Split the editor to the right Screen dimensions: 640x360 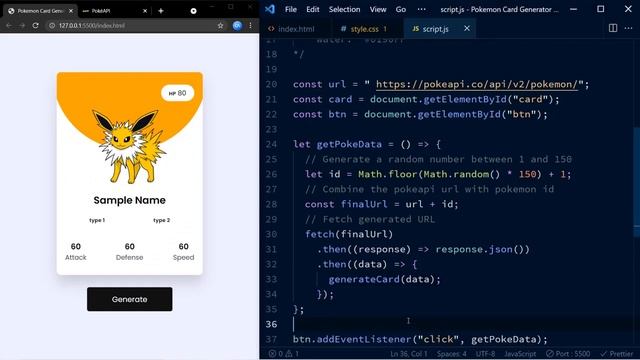tap(613, 28)
